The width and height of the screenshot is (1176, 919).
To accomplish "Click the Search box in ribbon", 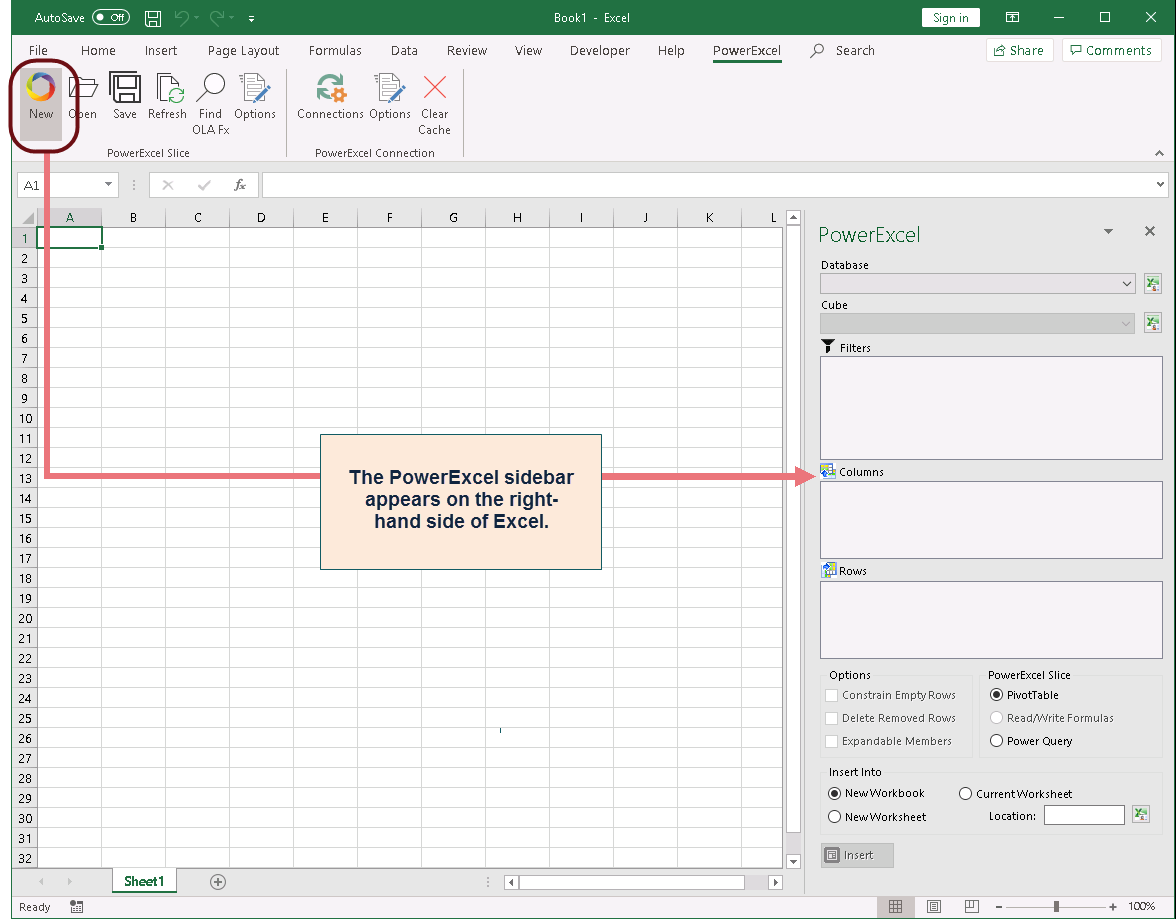I will coord(843,50).
